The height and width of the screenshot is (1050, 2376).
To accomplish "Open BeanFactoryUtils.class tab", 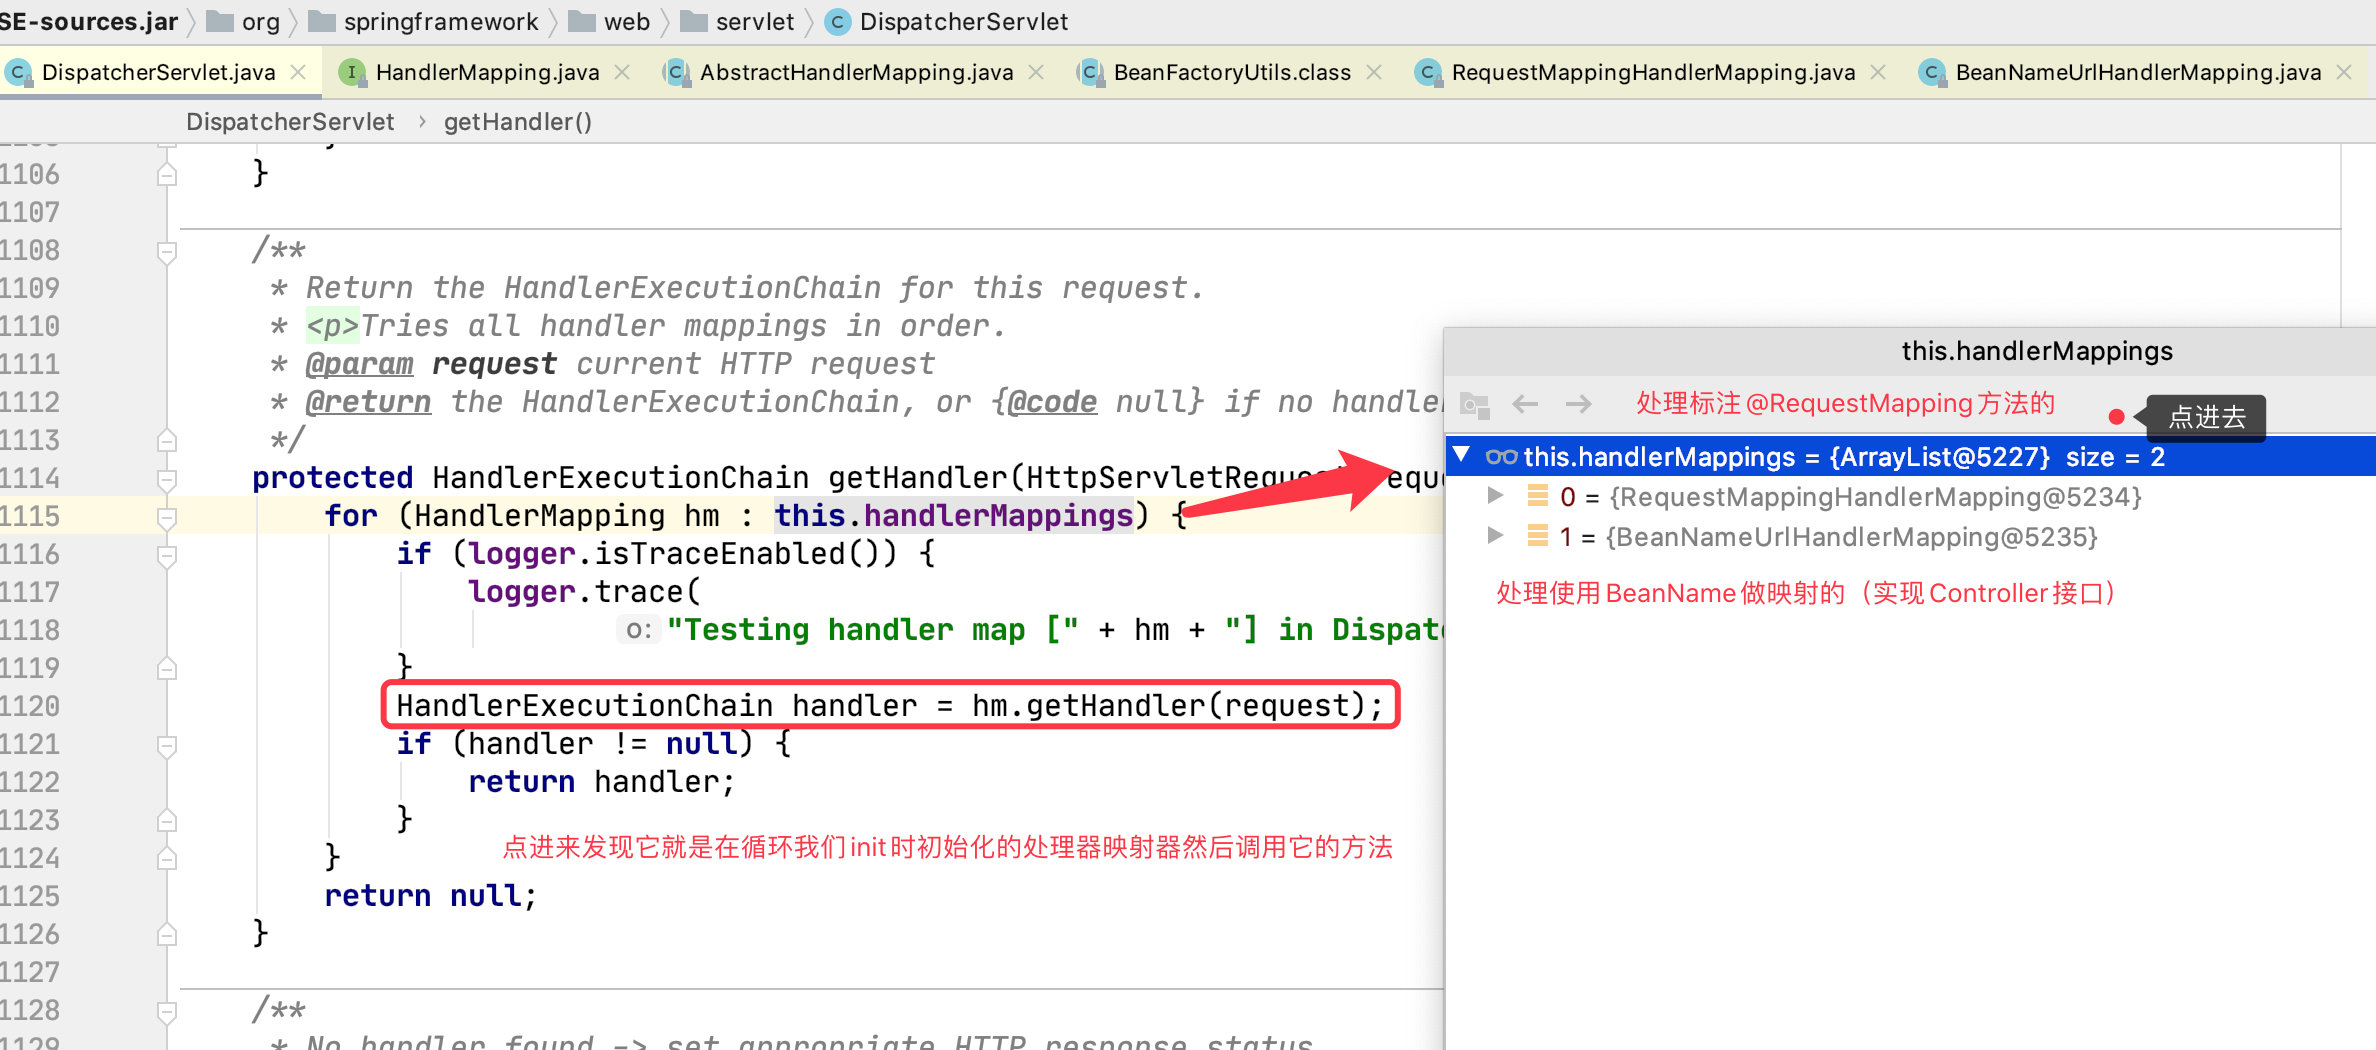I will [1232, 72].
